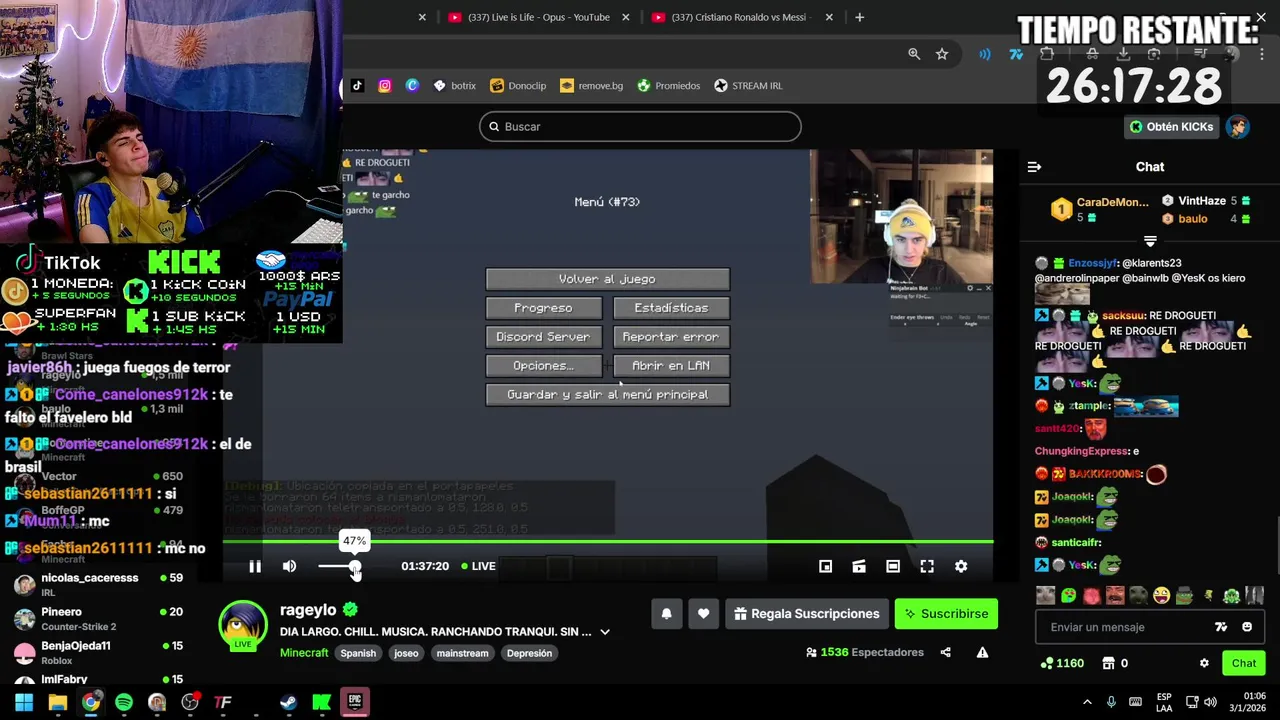Open the Kick shop icon
1280x720 pixels.
(x=1108, y=663)
